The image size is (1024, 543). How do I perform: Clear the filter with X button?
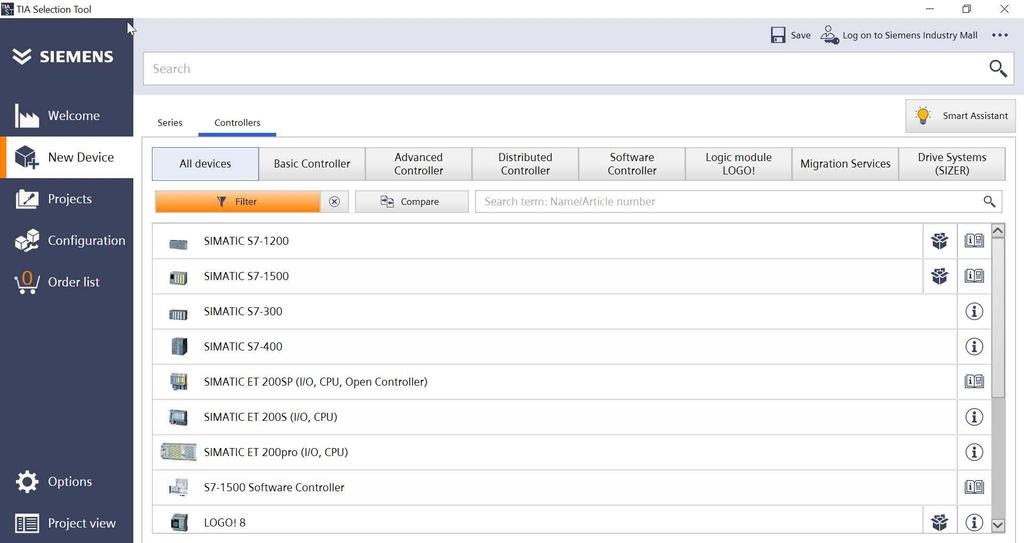[x=334, y=202]
